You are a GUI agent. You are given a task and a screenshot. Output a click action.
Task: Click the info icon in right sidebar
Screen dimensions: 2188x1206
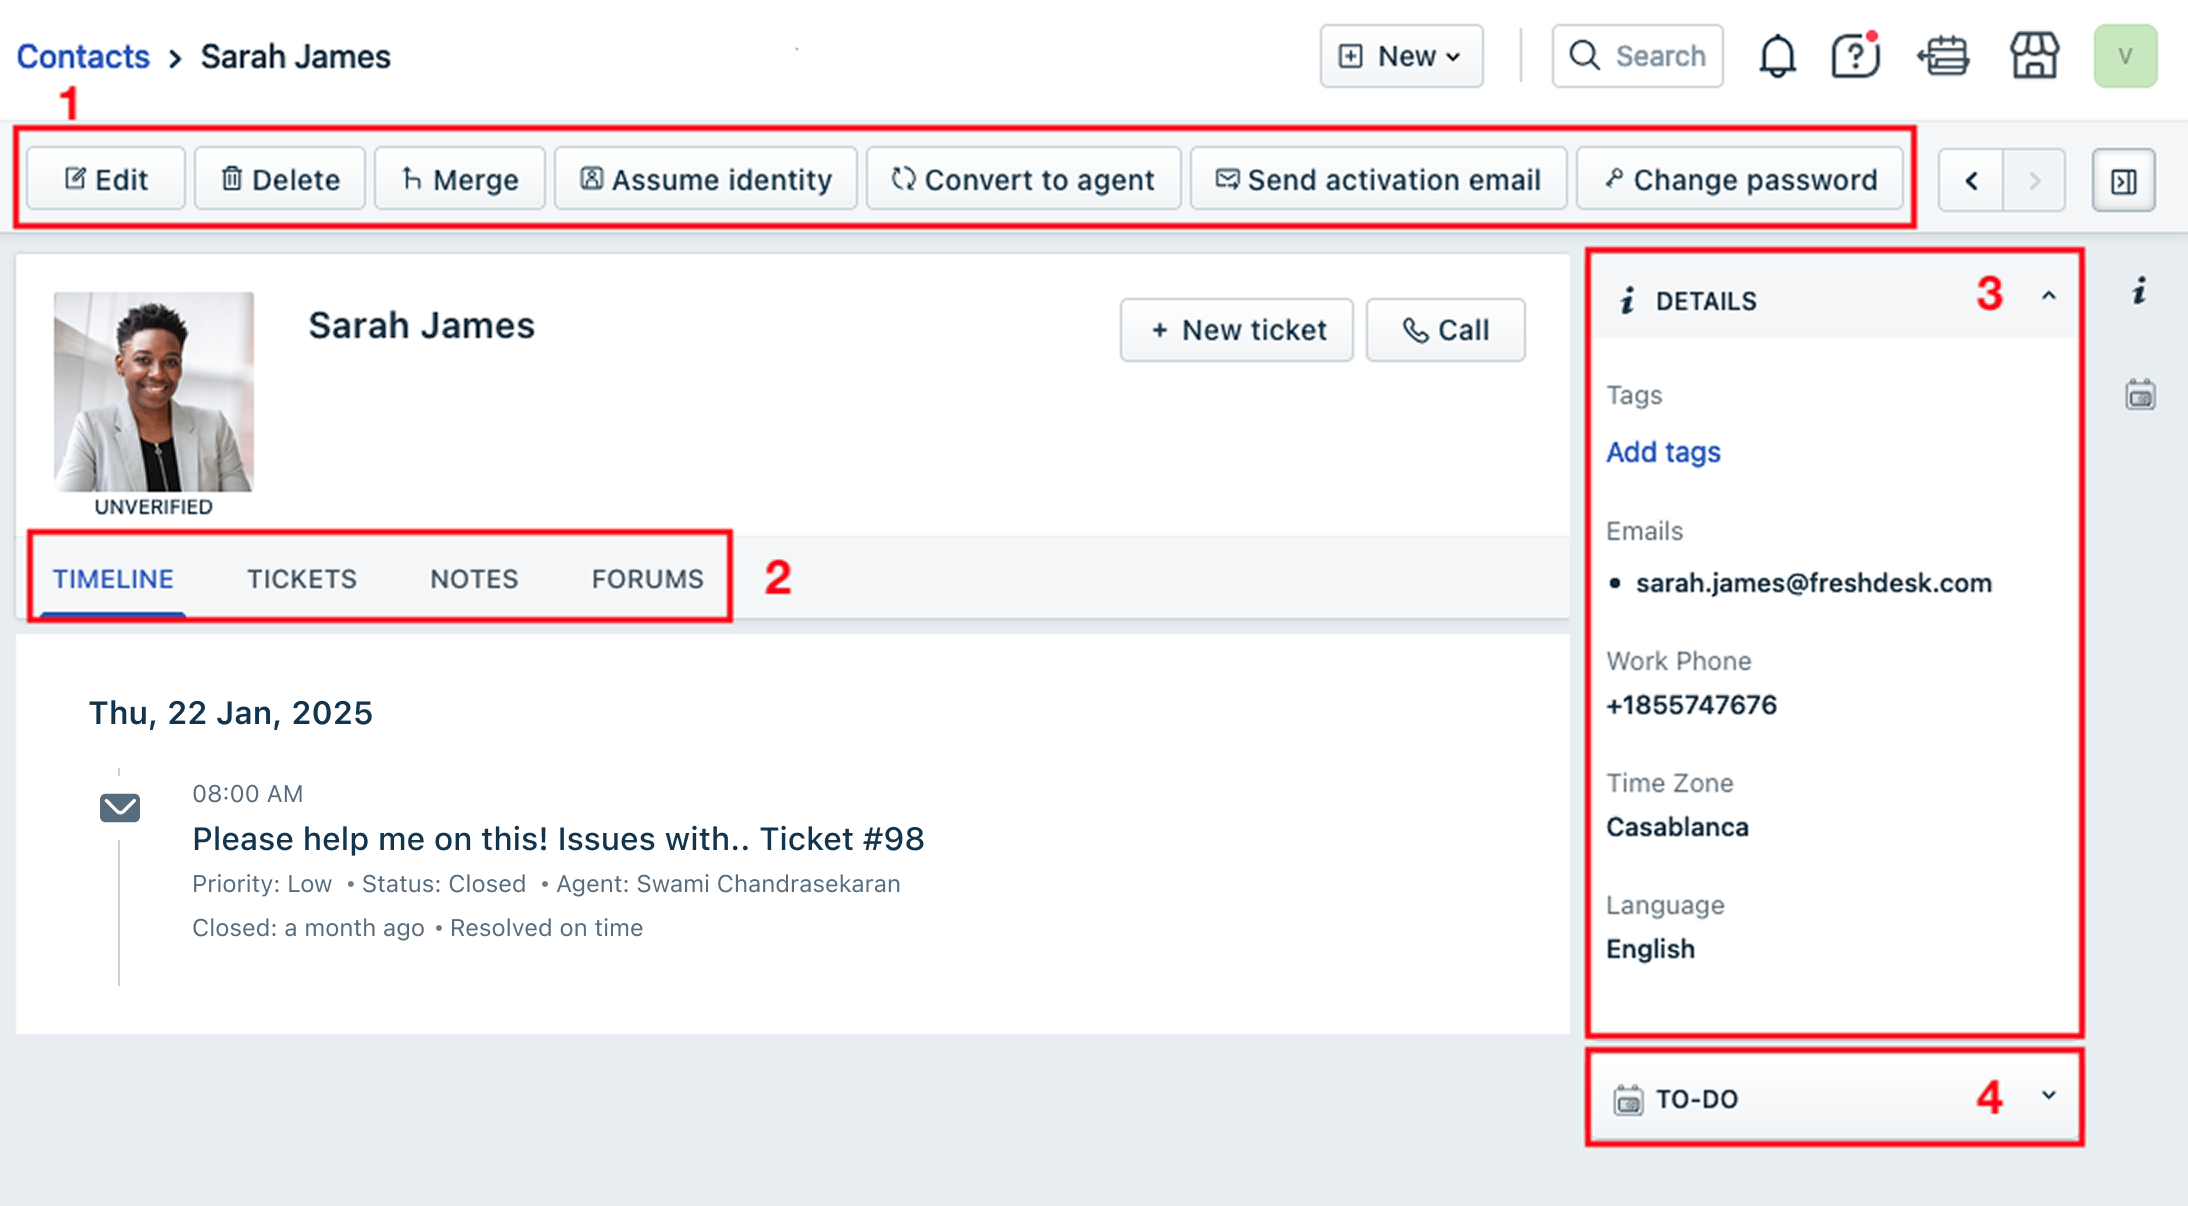2139,292
